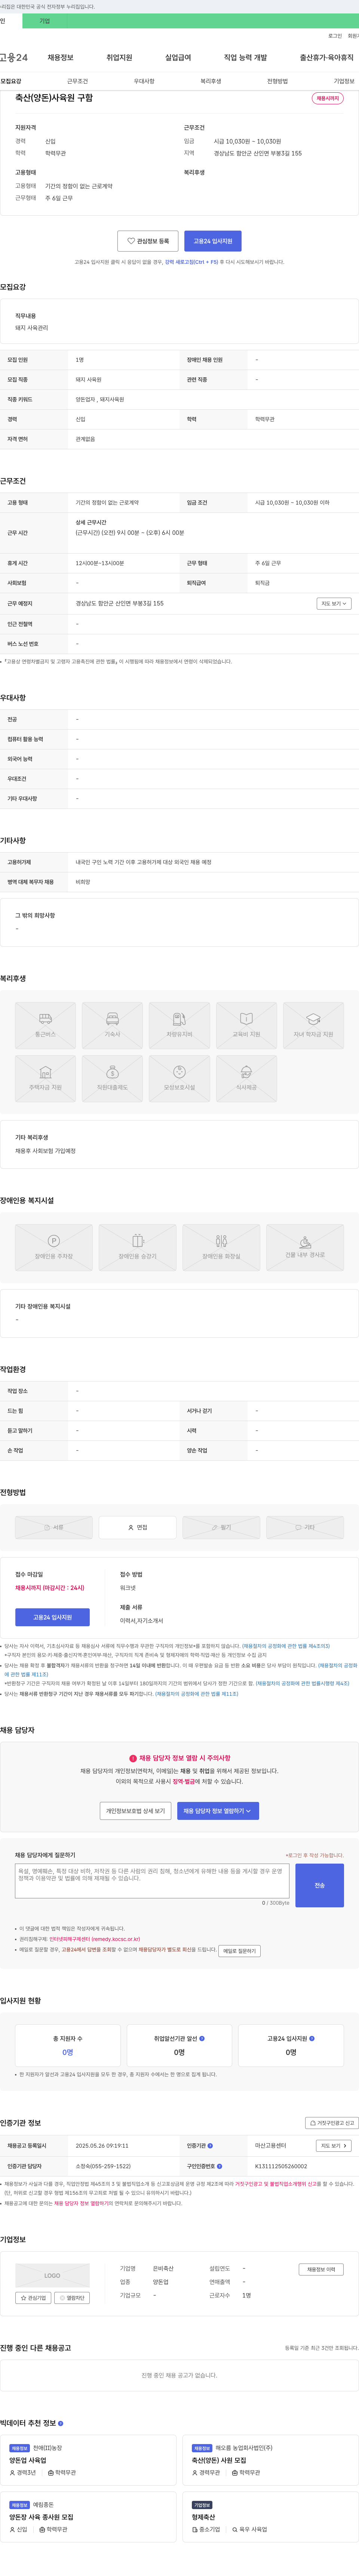Open the 취업지원 main menu

(x=119, y=57)
